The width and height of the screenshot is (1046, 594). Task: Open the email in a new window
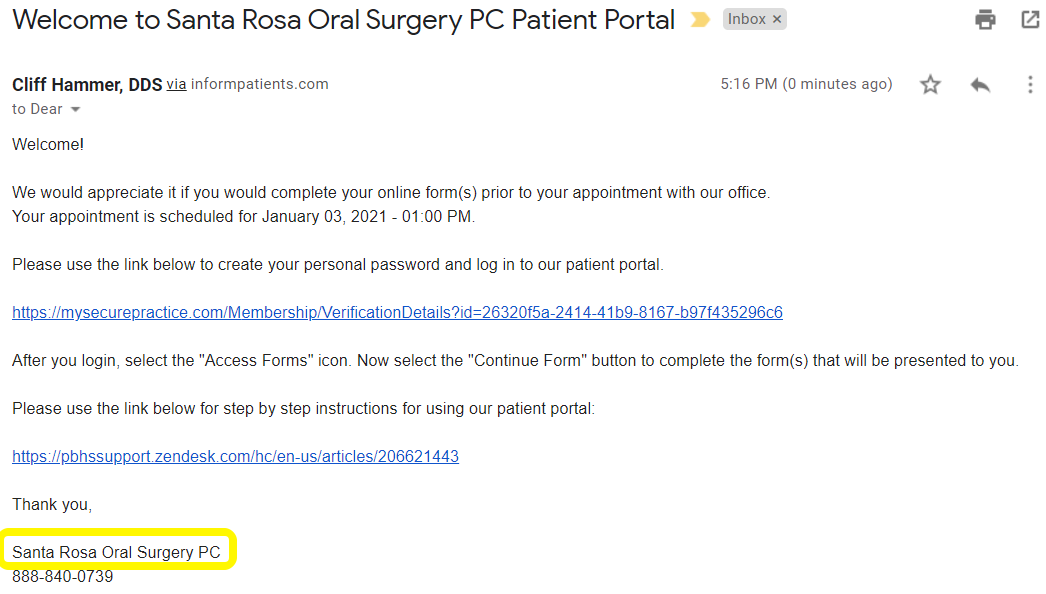(1030, 19)
